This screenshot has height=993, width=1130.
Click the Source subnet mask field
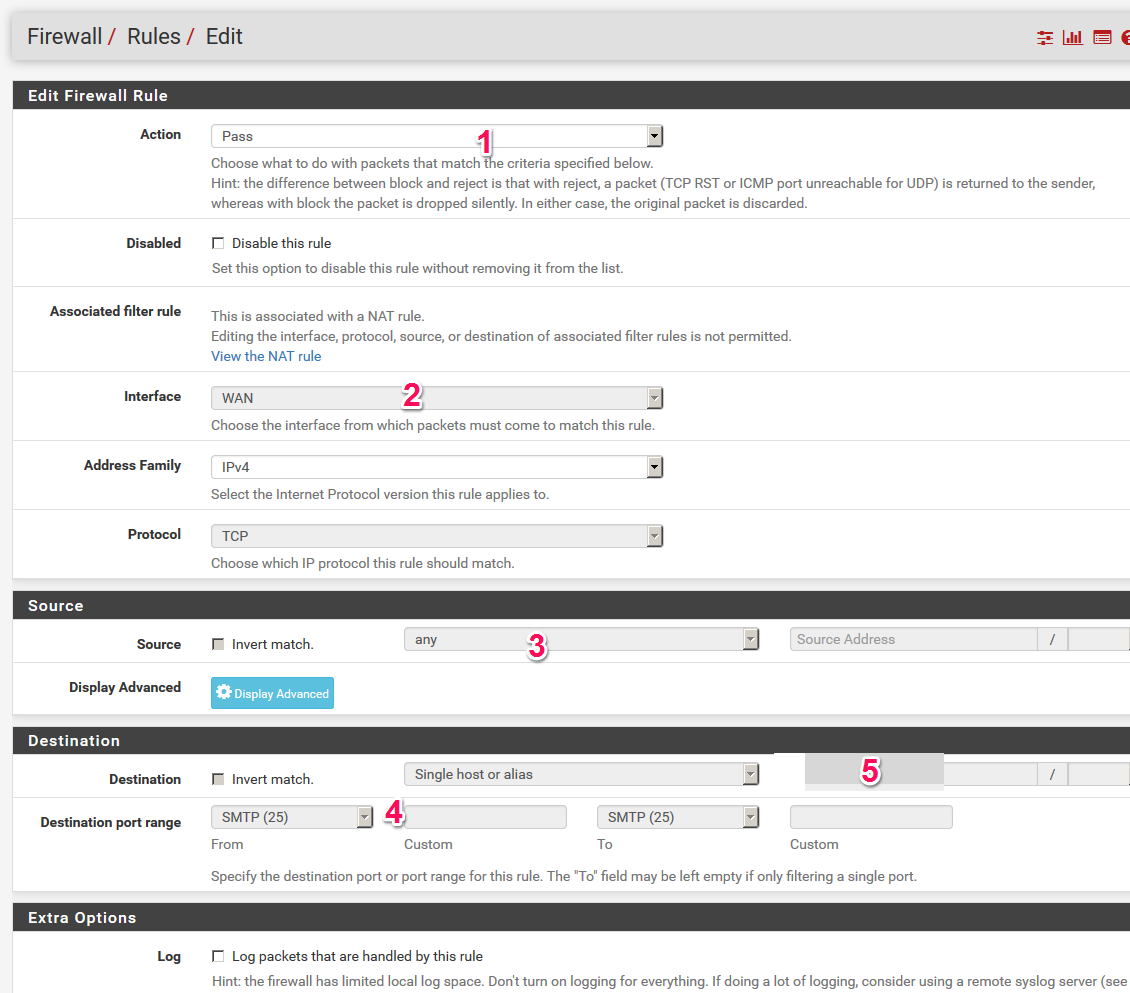click(x=1099, y=639)
